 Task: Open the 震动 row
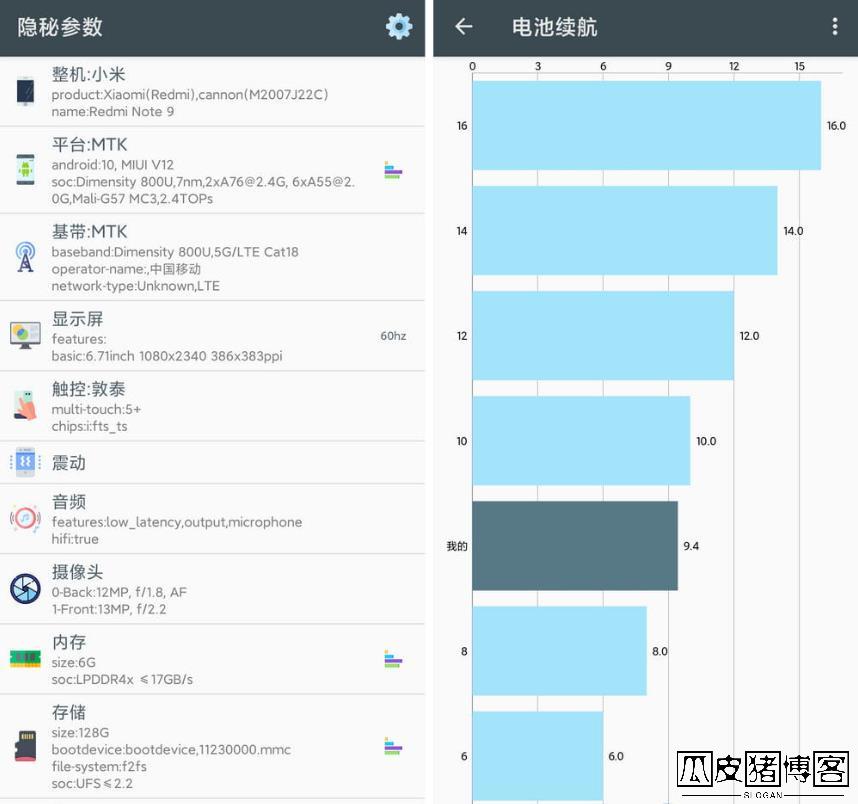coord(212,462)
